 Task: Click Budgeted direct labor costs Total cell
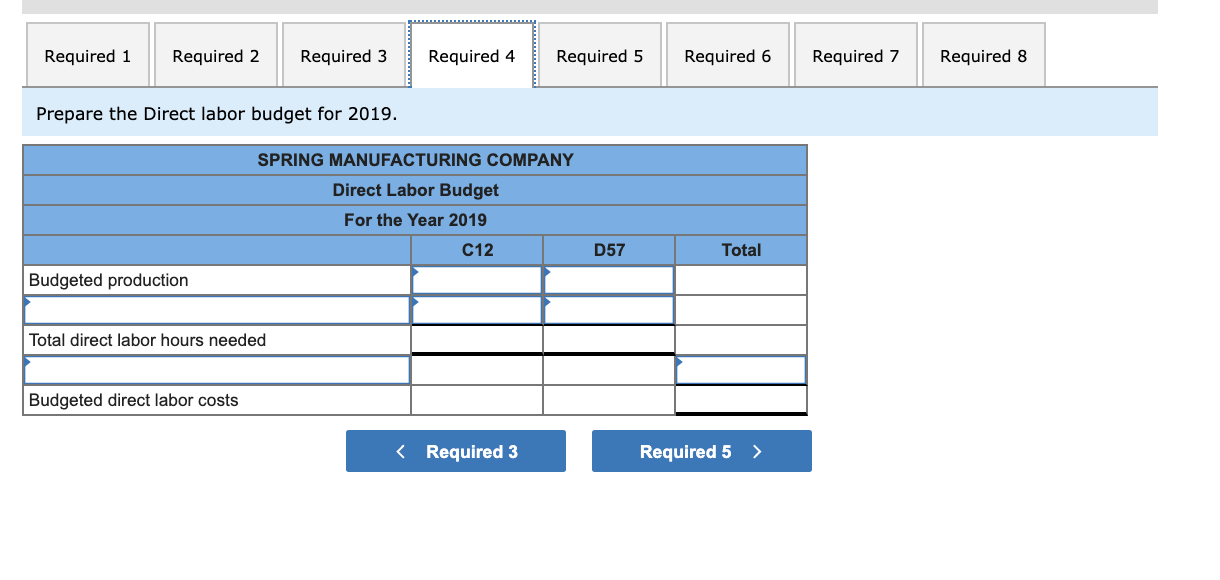click(x=741, y=400)
